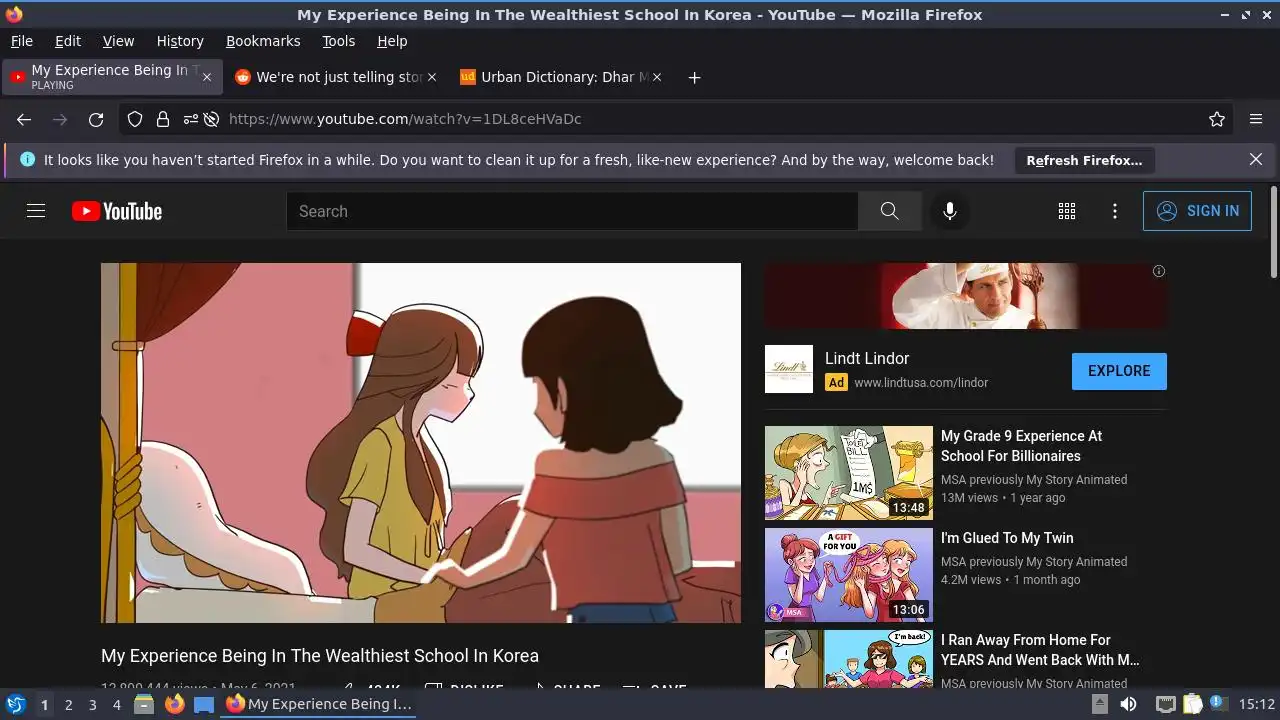Dismiss the Refresh Firefox notification bar
The image size is (1280, 720).
[1256, 159]
